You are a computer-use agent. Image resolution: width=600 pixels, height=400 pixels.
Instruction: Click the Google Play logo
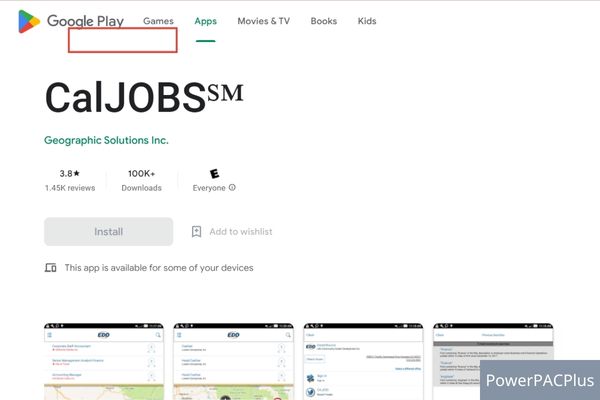(71, 21)
